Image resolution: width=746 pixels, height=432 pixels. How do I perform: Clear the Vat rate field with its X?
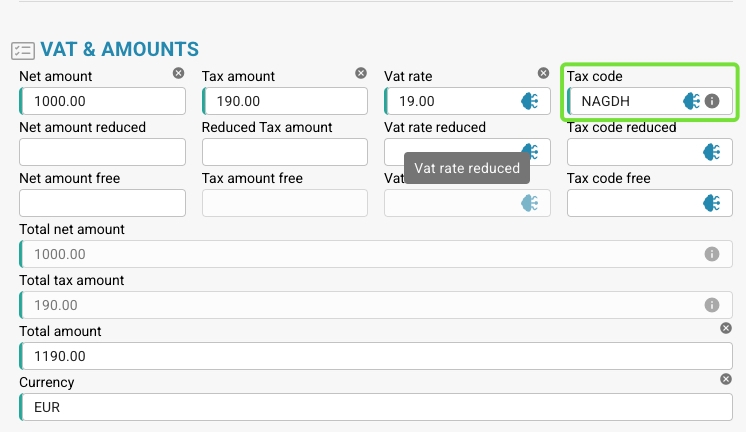[543, 73]
